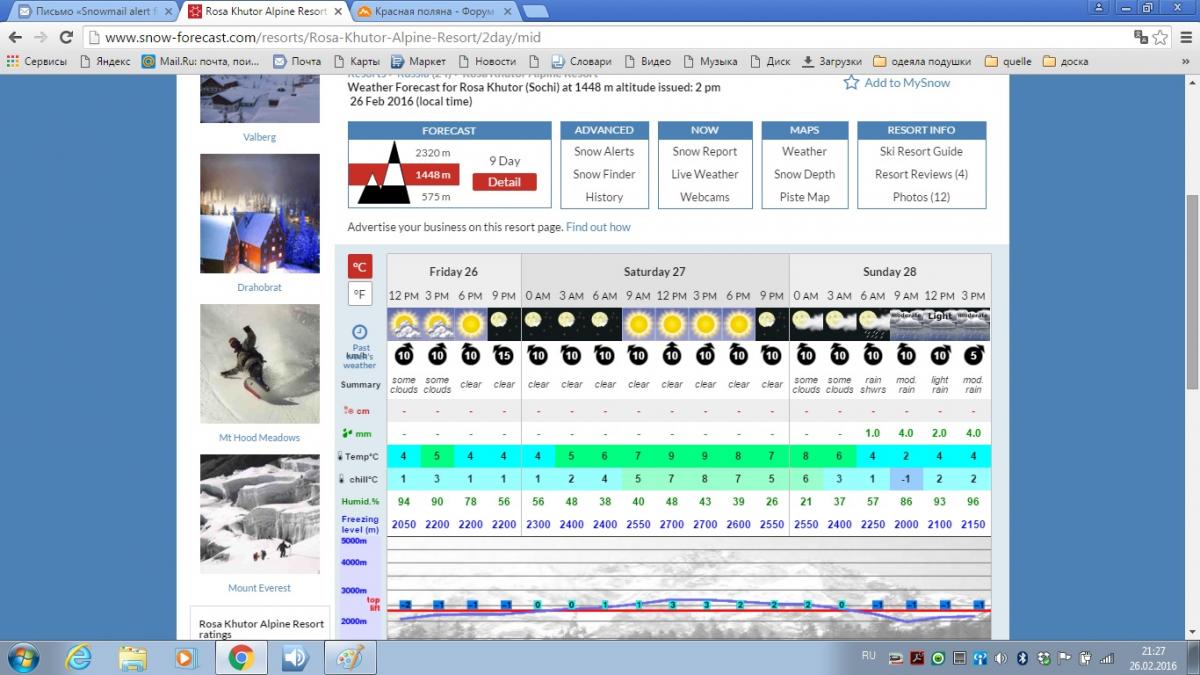Open the speaker app in the taskbar
Image resolution: width=1200 pixels, height=675 pixels.
pyautogui.click(x=294, y=658)
